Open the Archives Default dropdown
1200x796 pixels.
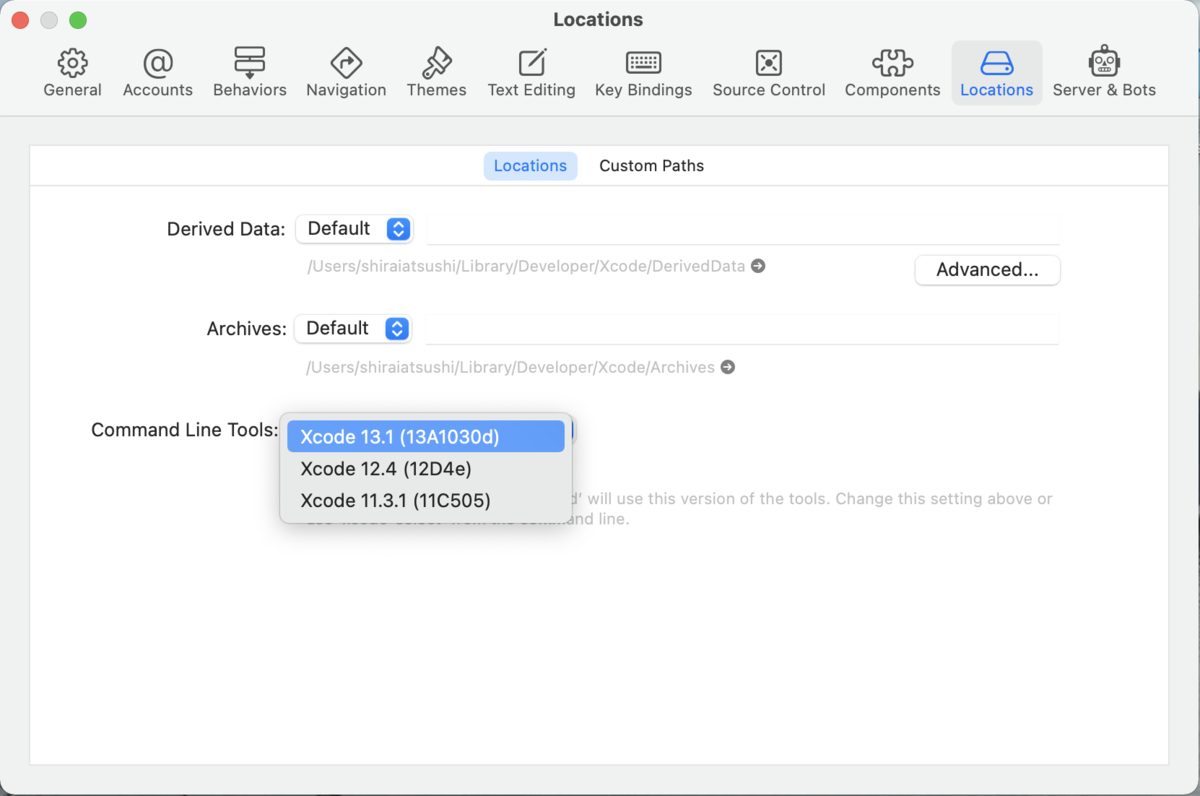coord(353,329)
